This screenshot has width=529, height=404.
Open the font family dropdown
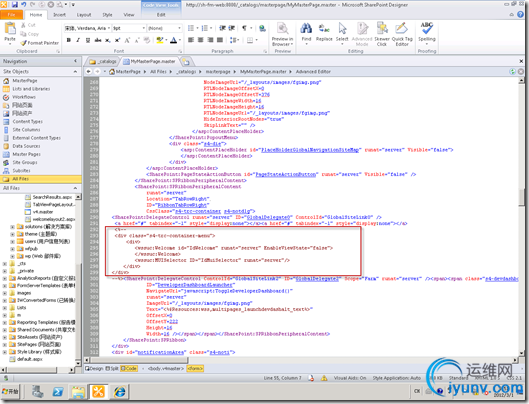coord(109,28)
